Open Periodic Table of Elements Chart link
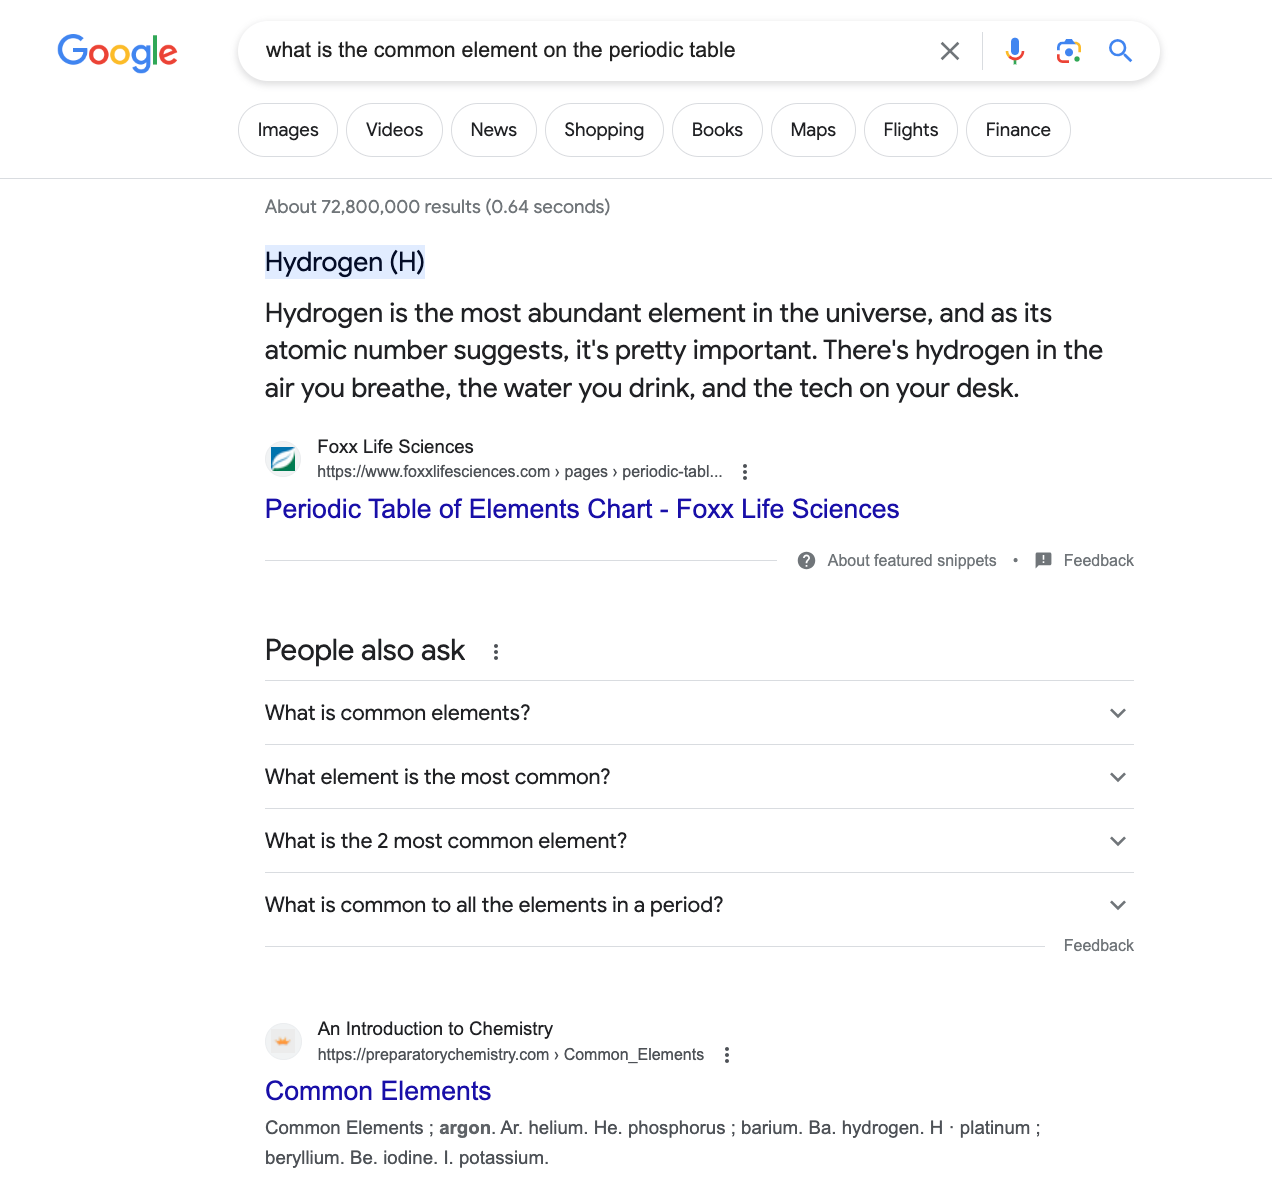 (582, 509)
